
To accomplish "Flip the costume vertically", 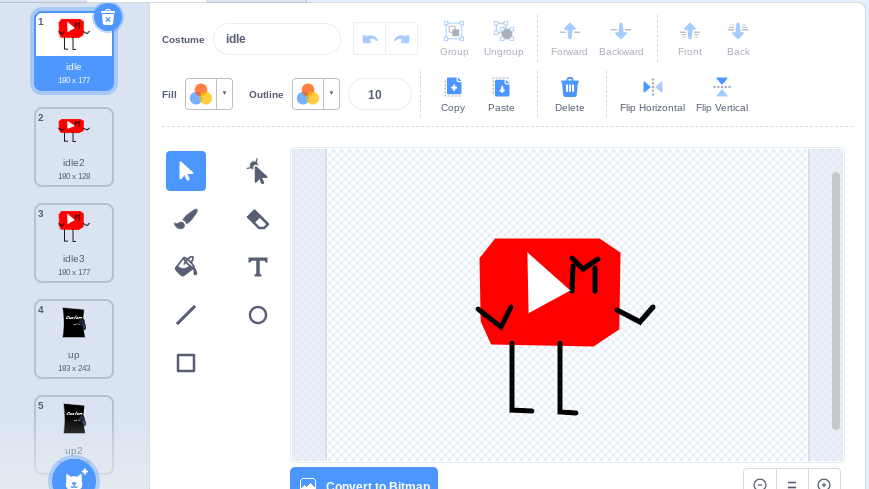I will point(722,95).
